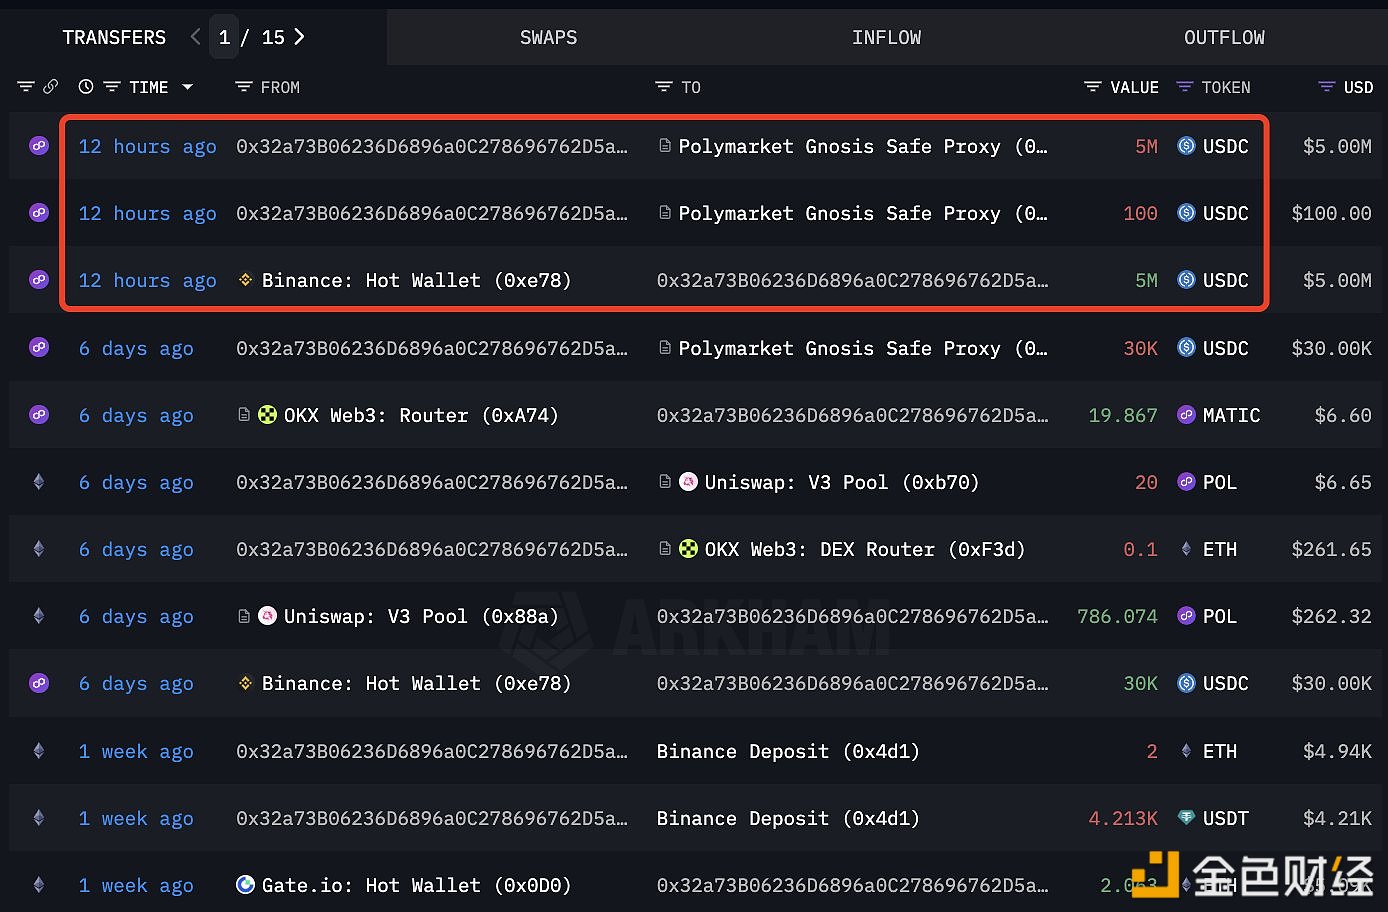
Task: Click OKX logo beside Web3: Router
Action: pyautogui.click(x=268, y=415)
